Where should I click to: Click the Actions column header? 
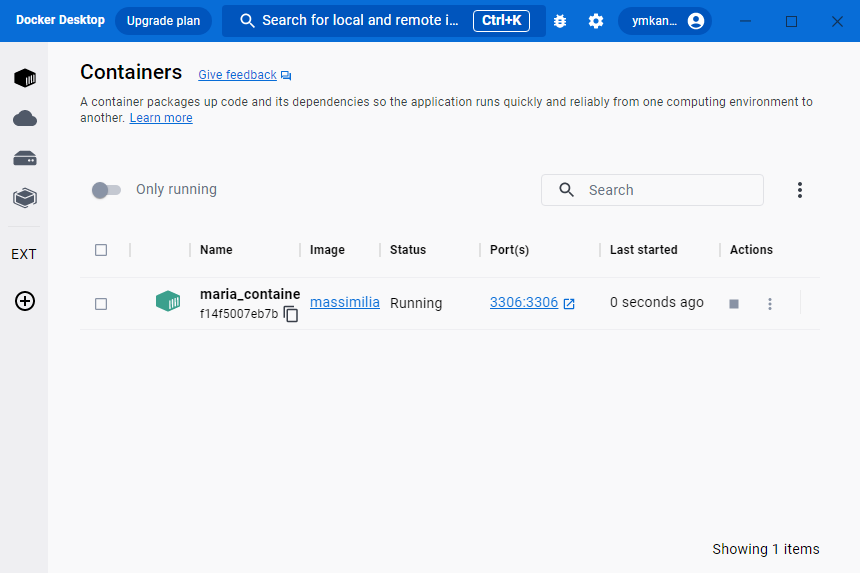point(751,250)
